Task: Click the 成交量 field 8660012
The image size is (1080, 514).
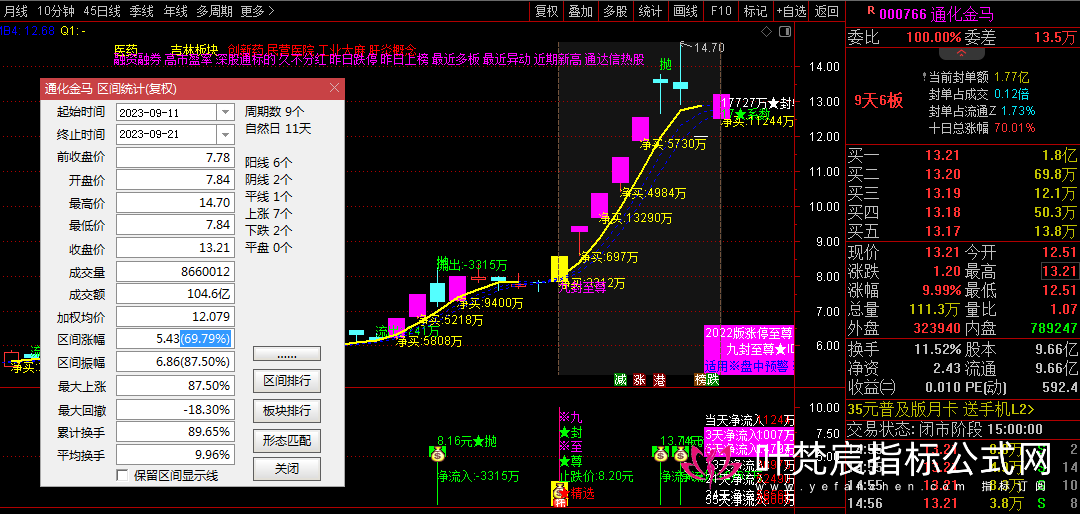Action: tap(175, 271)
